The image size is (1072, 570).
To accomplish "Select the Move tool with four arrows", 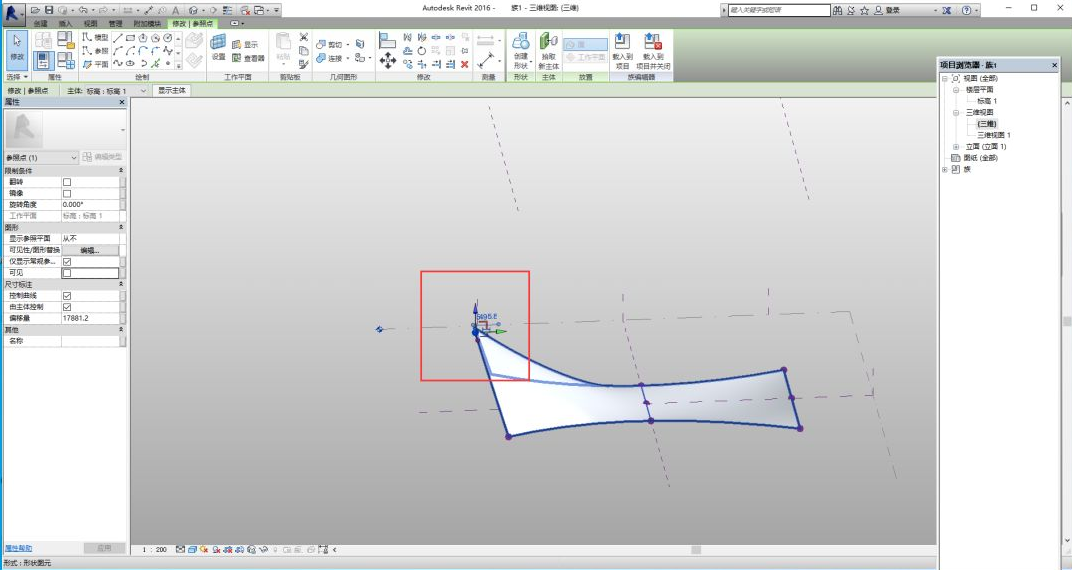I will click(x=388, y=60).
